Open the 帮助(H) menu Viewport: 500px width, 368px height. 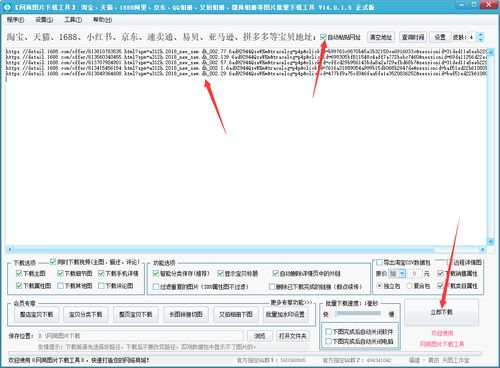(x=102, y=20)
